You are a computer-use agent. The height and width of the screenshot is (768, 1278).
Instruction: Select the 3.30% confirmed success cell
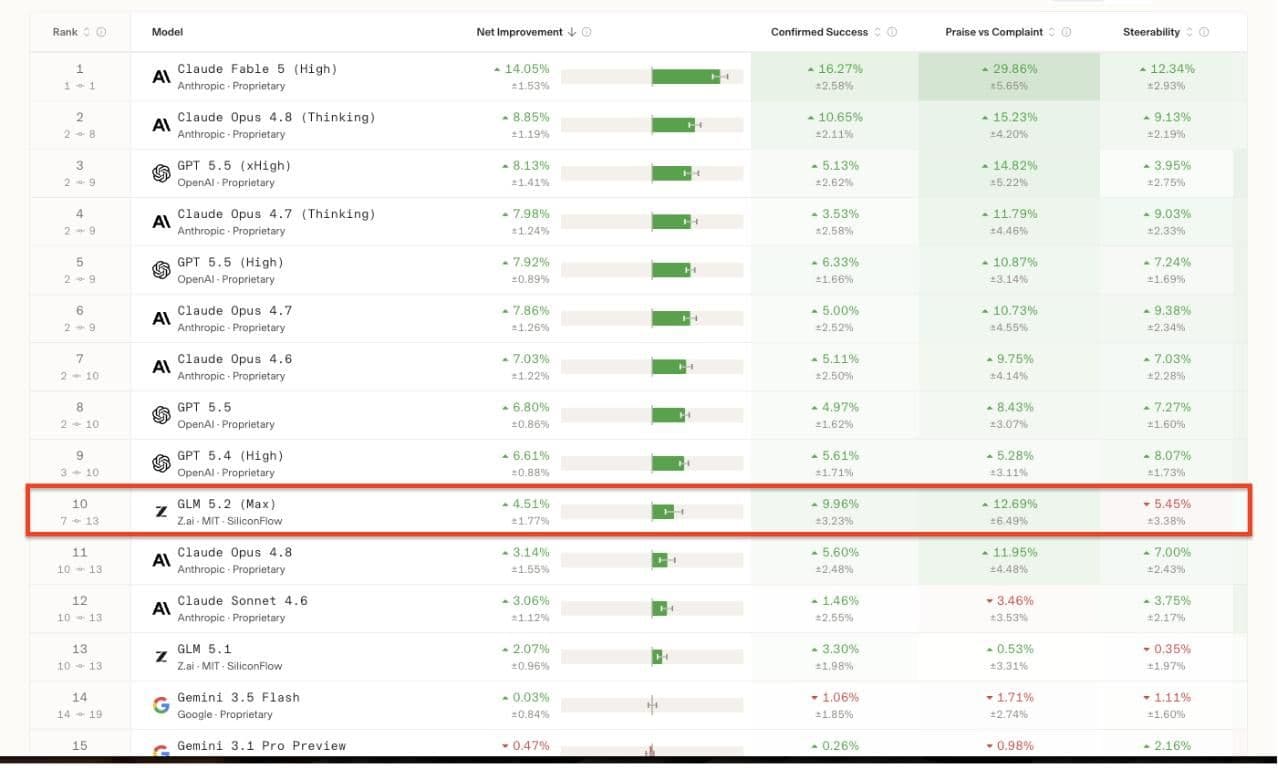(835, 657)
